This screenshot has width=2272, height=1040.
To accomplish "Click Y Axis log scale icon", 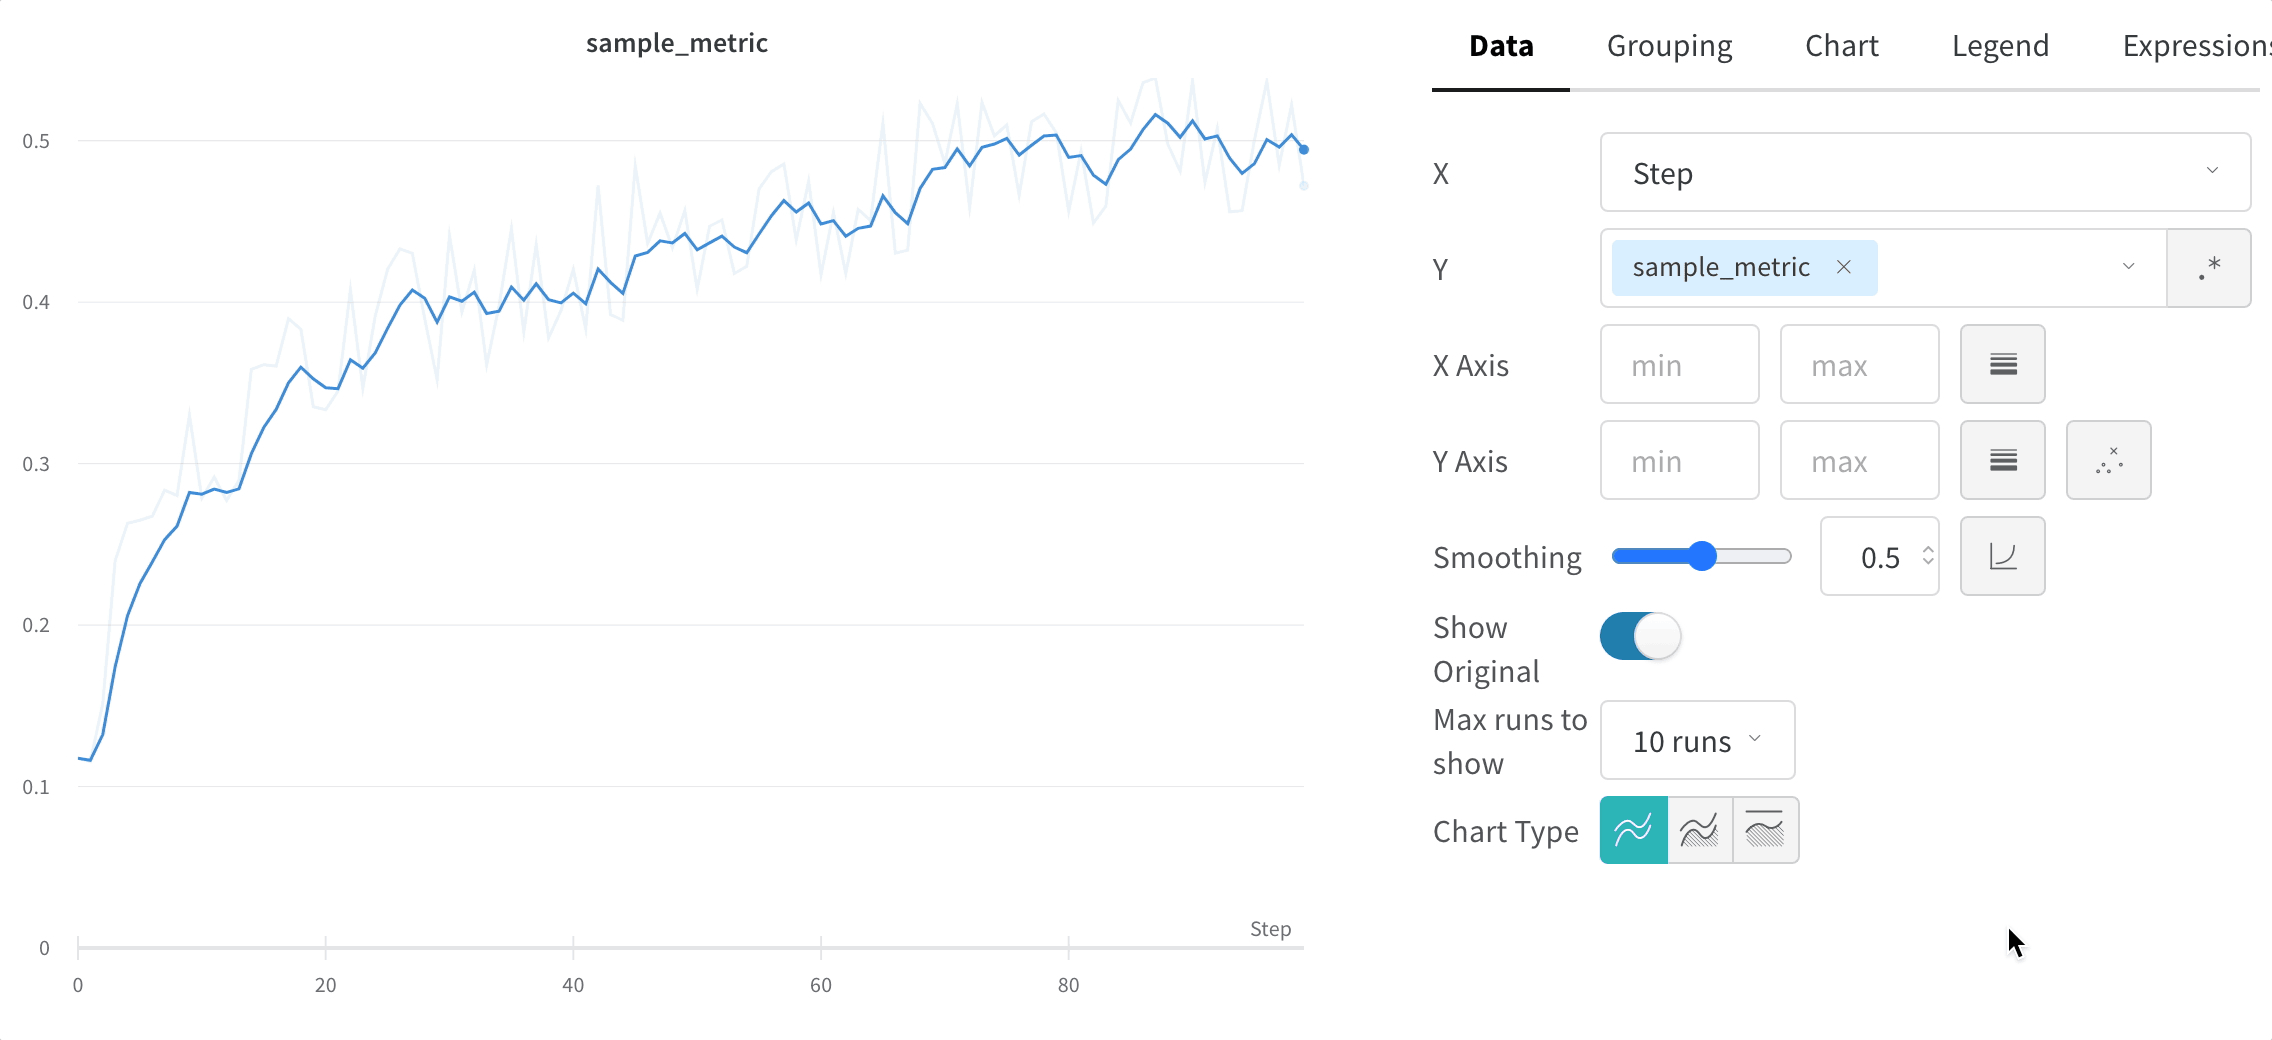I will click(2002, 460).
